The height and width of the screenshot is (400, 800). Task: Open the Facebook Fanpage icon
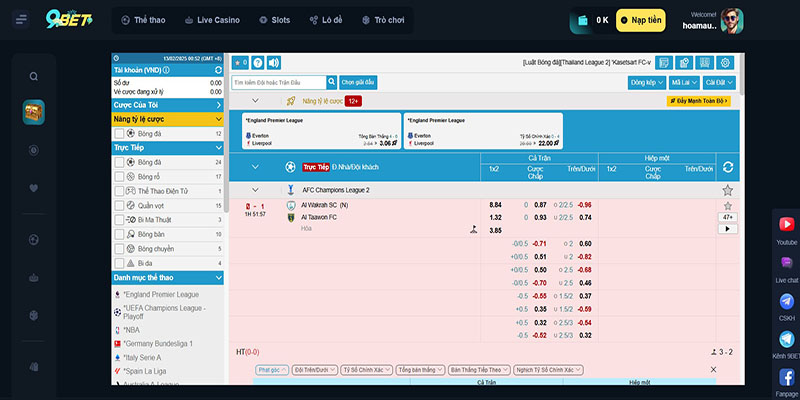pos(786,377)
